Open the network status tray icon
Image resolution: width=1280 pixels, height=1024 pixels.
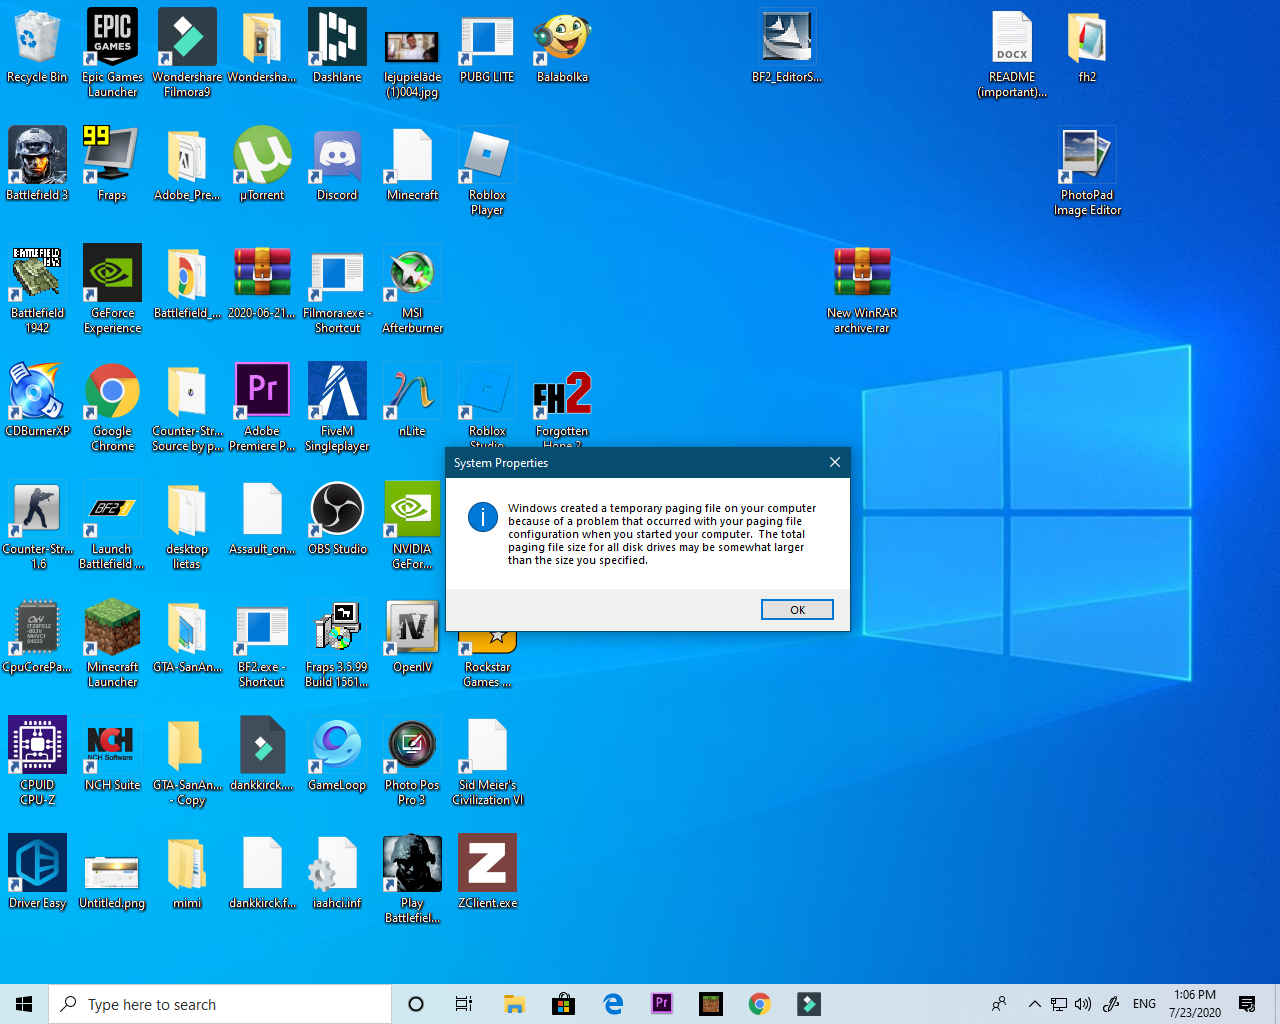tap(1059, 1004)
